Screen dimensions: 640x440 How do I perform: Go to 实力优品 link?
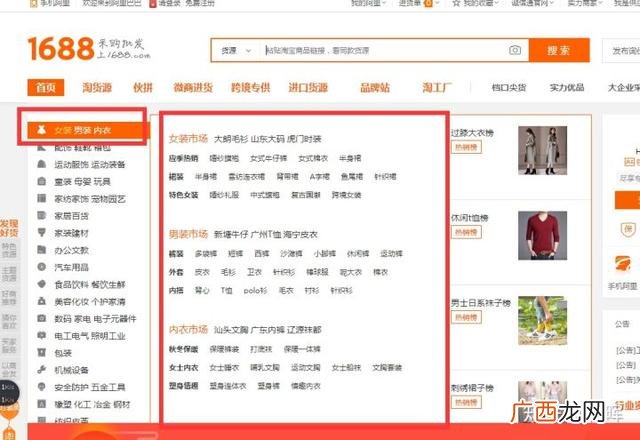567,87
